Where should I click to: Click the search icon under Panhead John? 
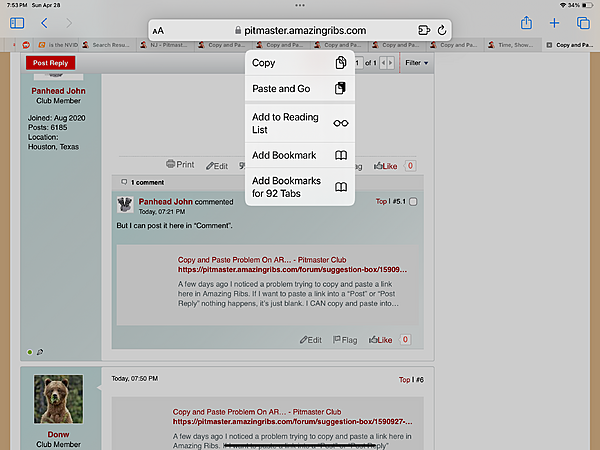point(40,352)
